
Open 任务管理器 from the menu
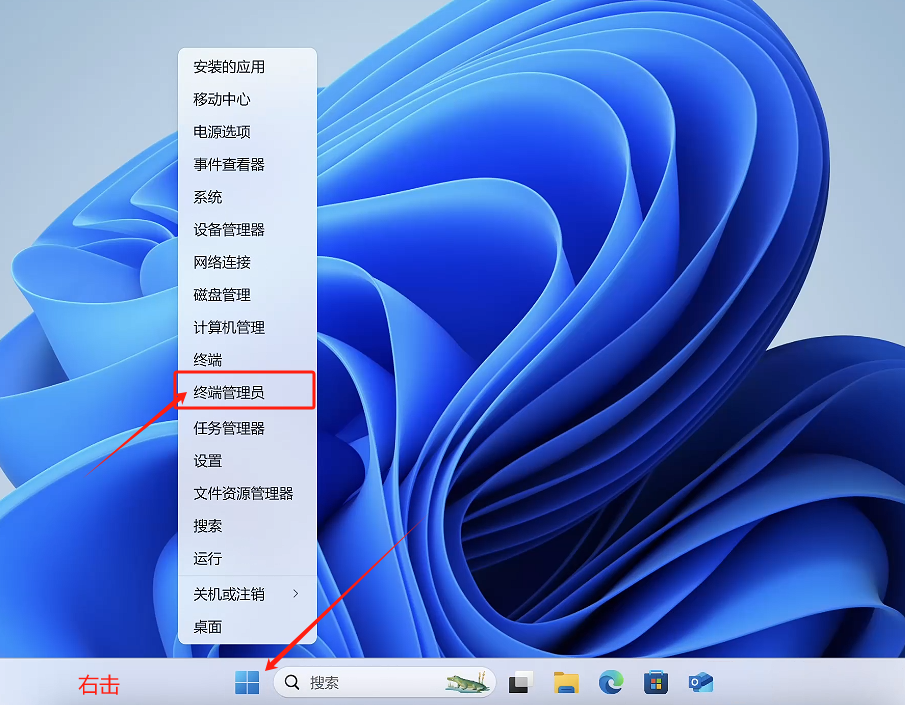[229, 428]
